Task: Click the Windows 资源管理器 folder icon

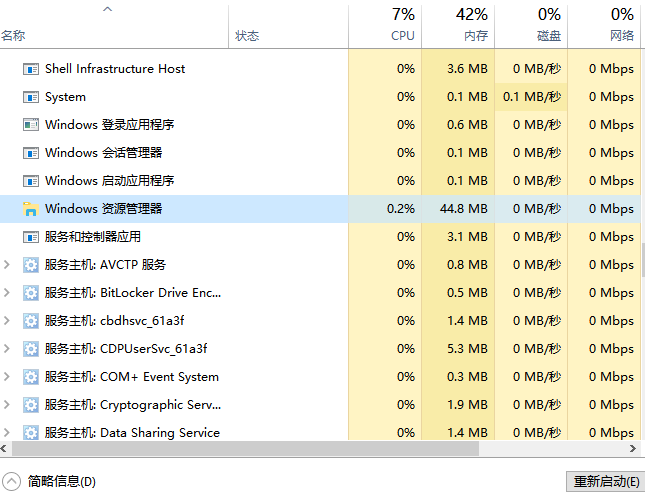Action: (31, 209)
